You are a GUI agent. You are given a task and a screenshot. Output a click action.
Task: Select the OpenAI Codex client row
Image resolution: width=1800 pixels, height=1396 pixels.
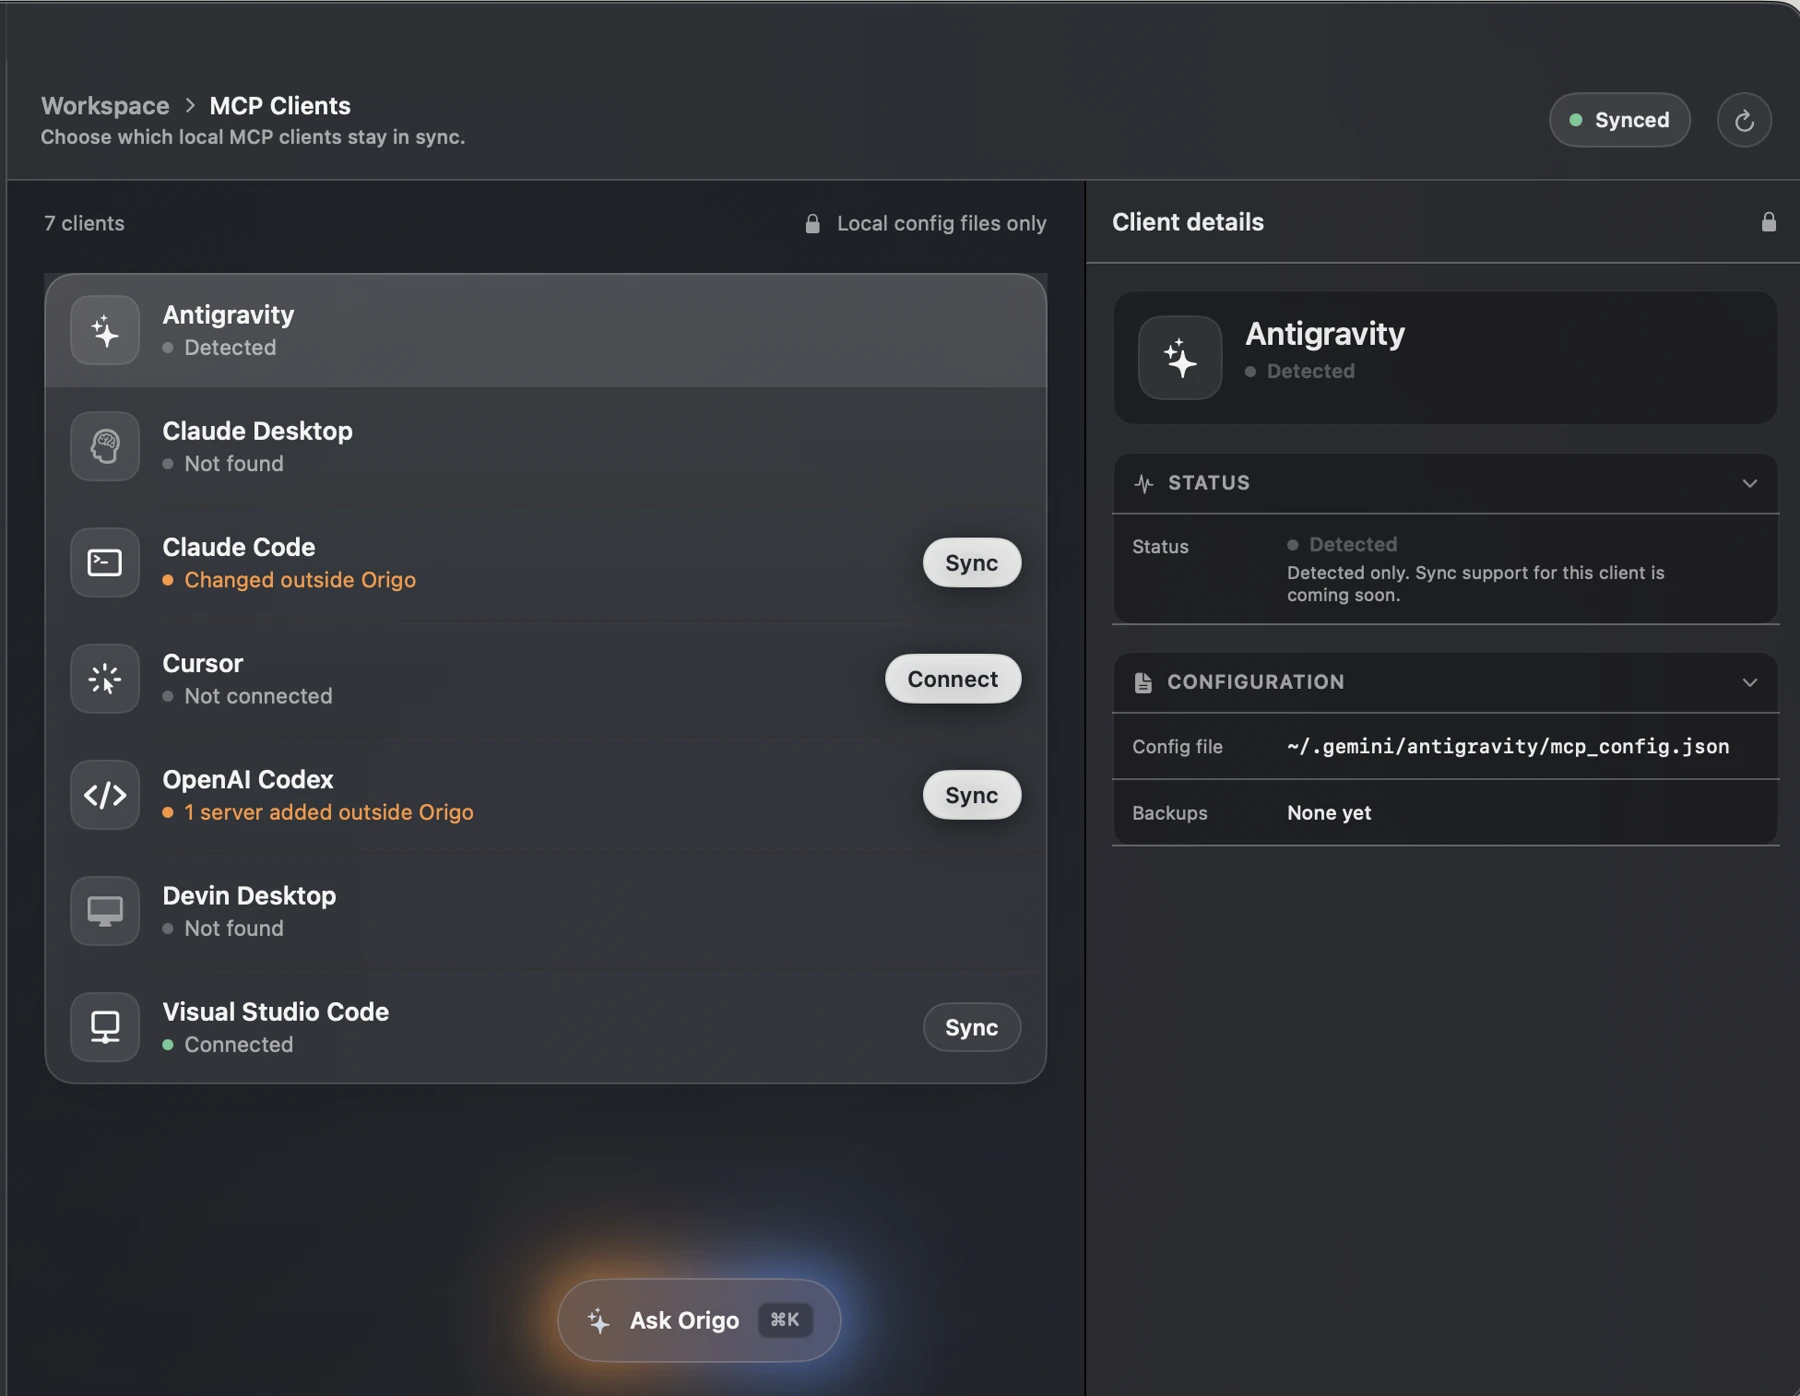pos(546,794)
